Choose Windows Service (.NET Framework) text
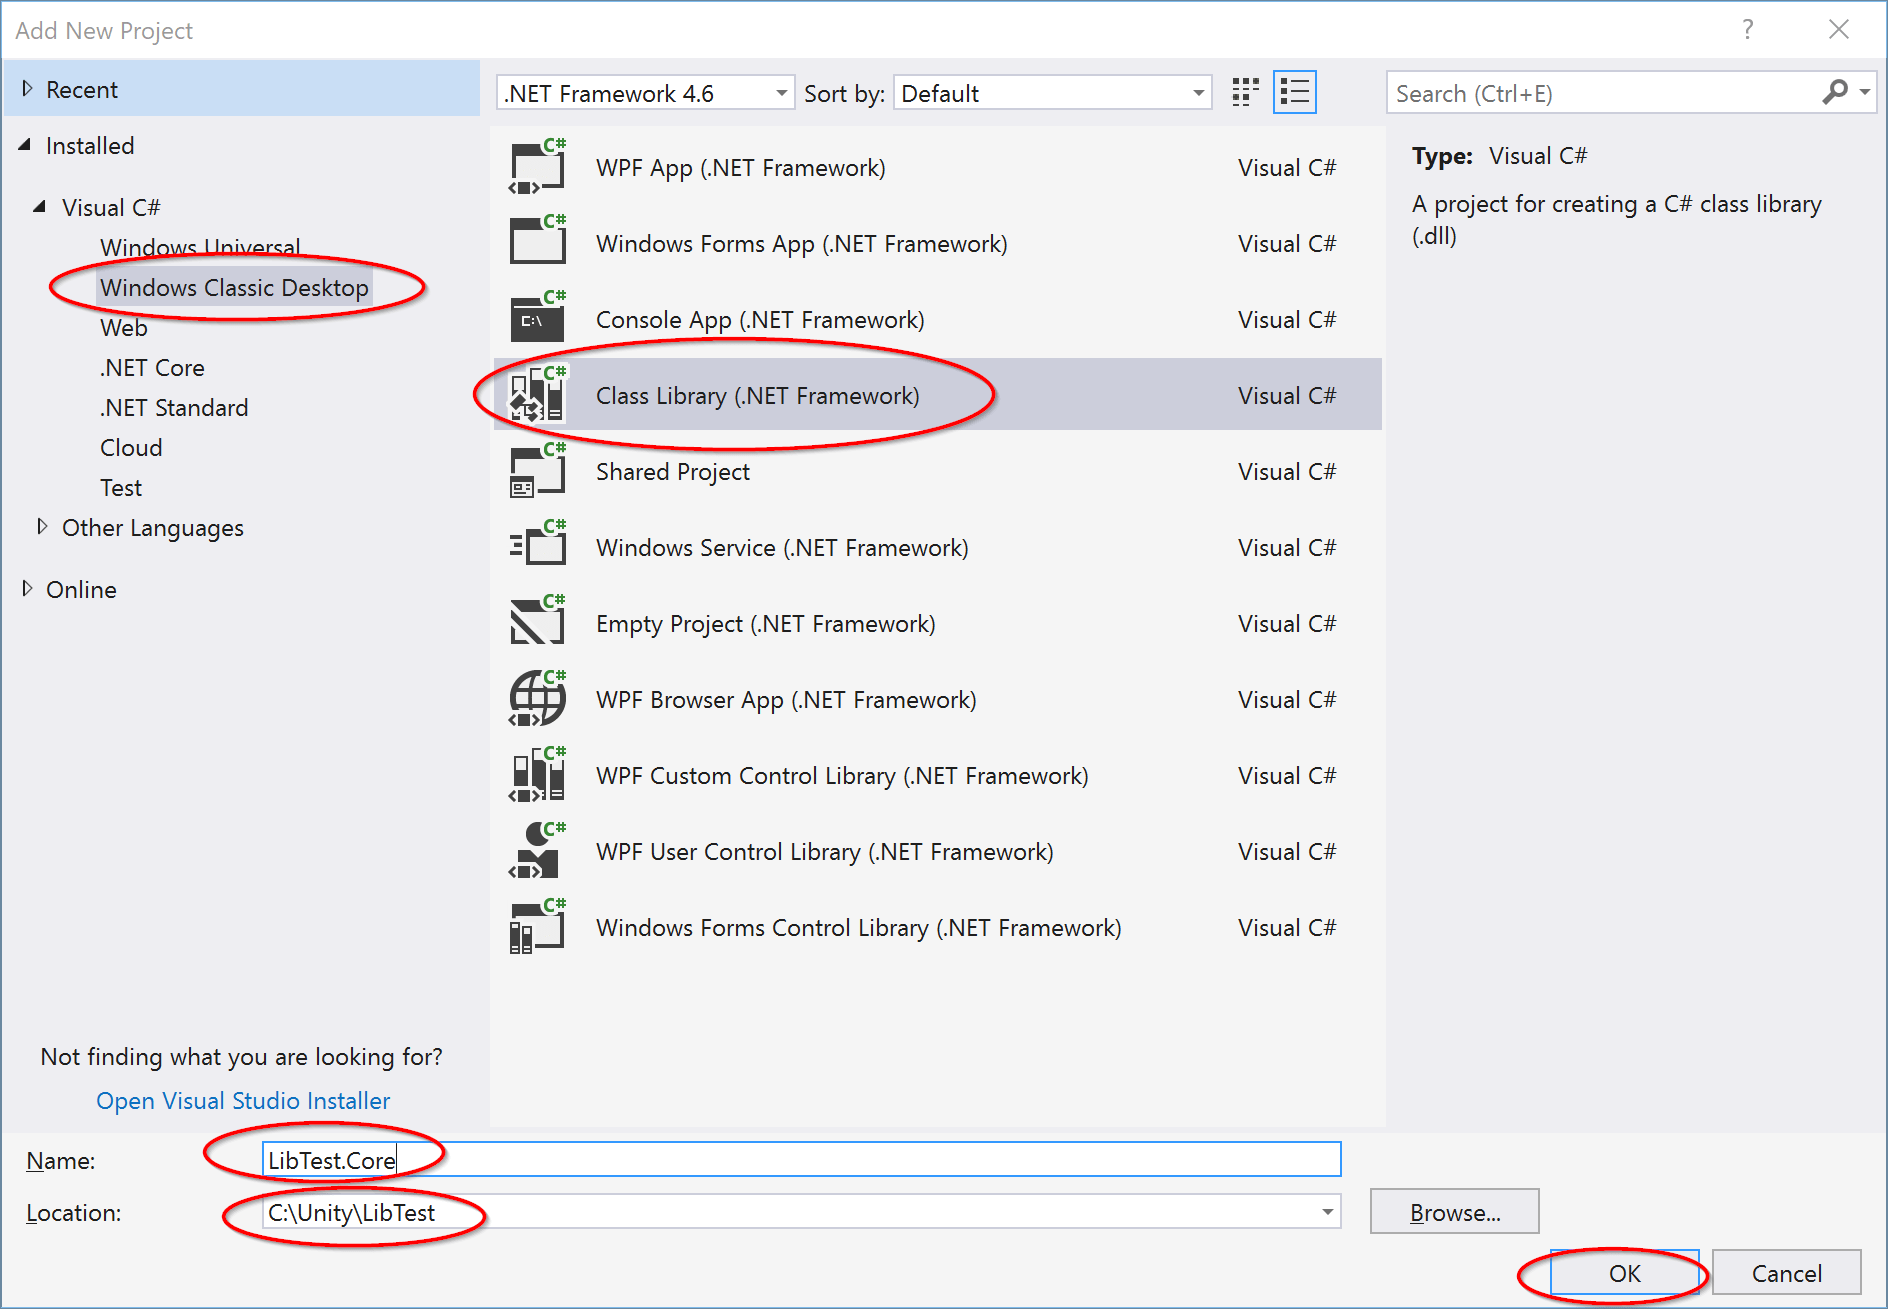 (x=783, y=548)
